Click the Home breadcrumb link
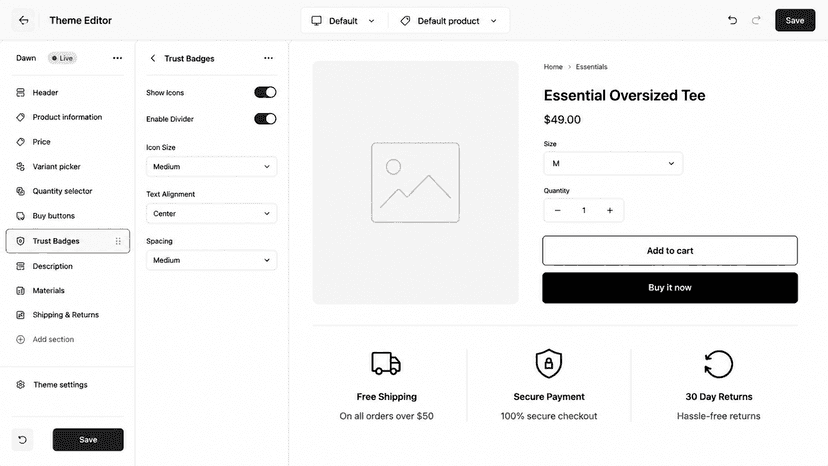Screen dimensions: 828x466 click(553, 67)
